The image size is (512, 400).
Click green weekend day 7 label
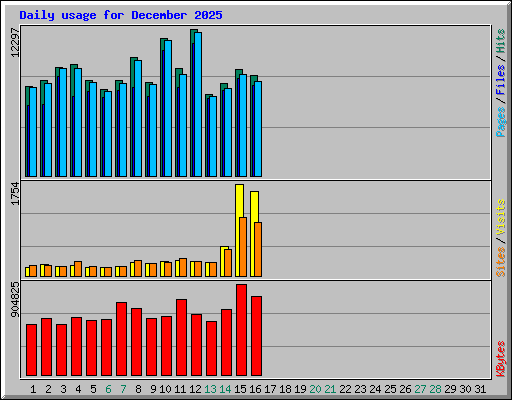tap(123, 389)
